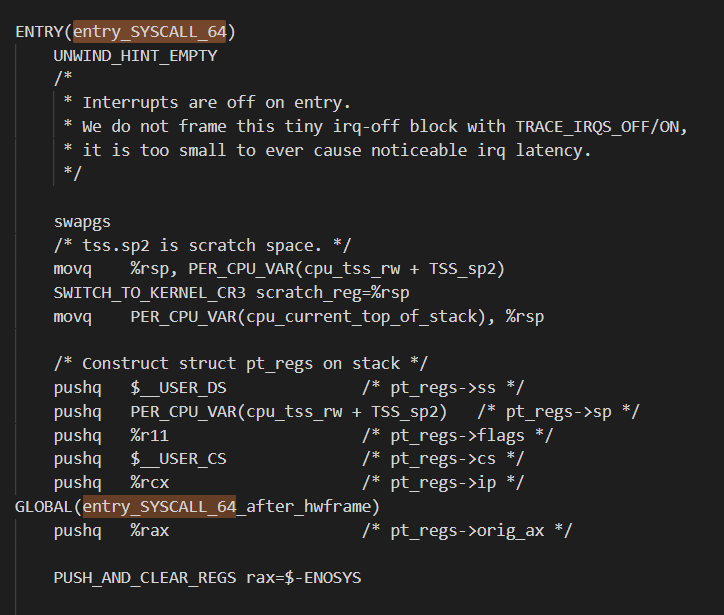Click PUSH_AND_CLEAR_REGS macro line
This screenshot has width=724, height=615.
[x=207, y=578]
